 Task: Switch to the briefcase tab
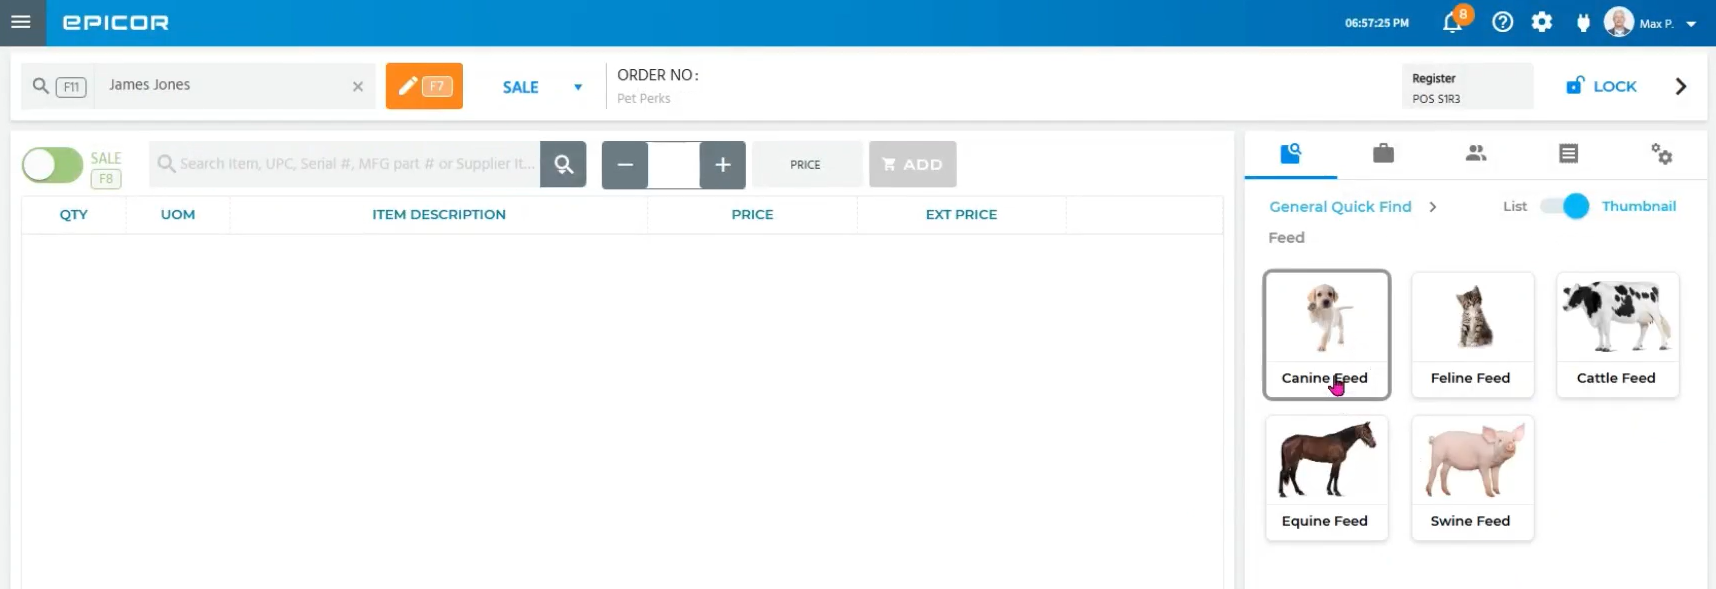click(1383, 153)
